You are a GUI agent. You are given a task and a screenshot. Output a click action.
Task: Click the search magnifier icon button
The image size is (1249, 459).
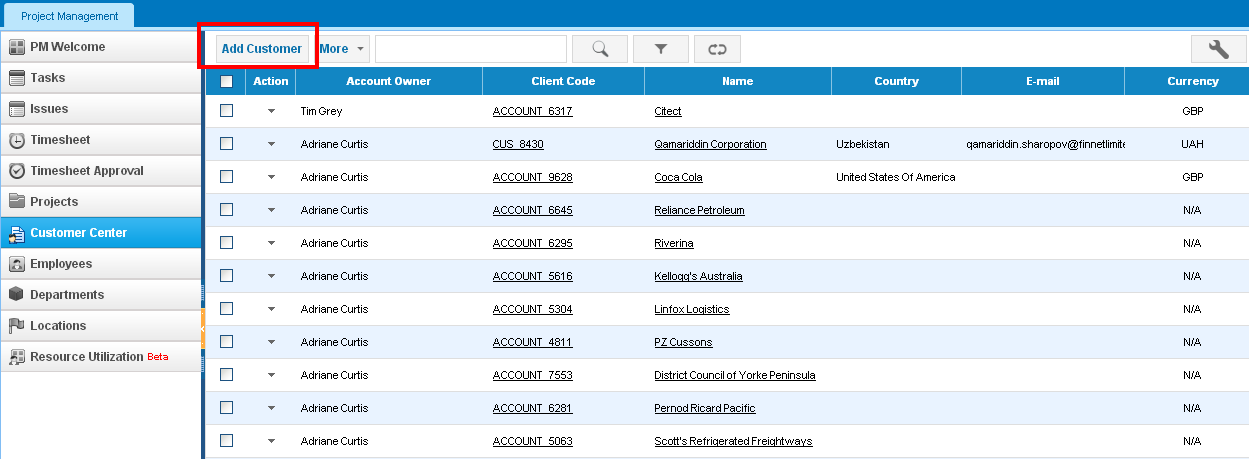click(x=600, y=48)
